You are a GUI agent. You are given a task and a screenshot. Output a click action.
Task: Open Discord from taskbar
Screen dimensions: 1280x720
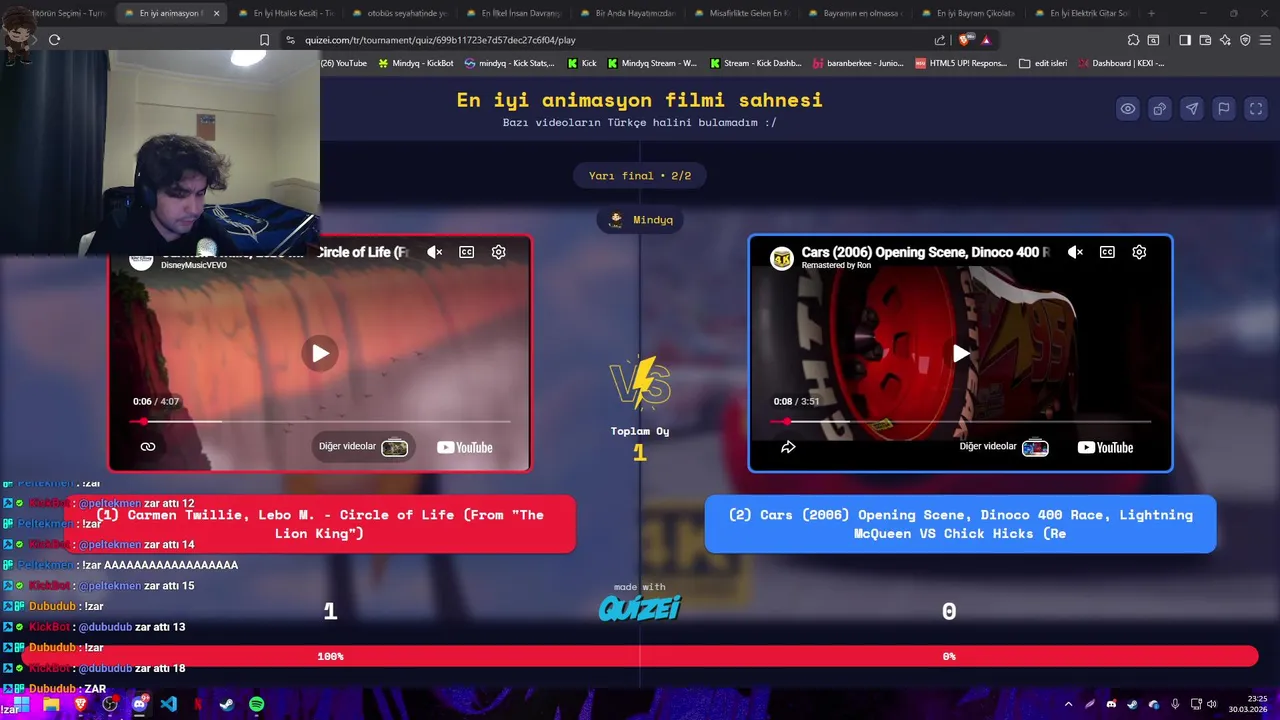click(x=139, y=704)
